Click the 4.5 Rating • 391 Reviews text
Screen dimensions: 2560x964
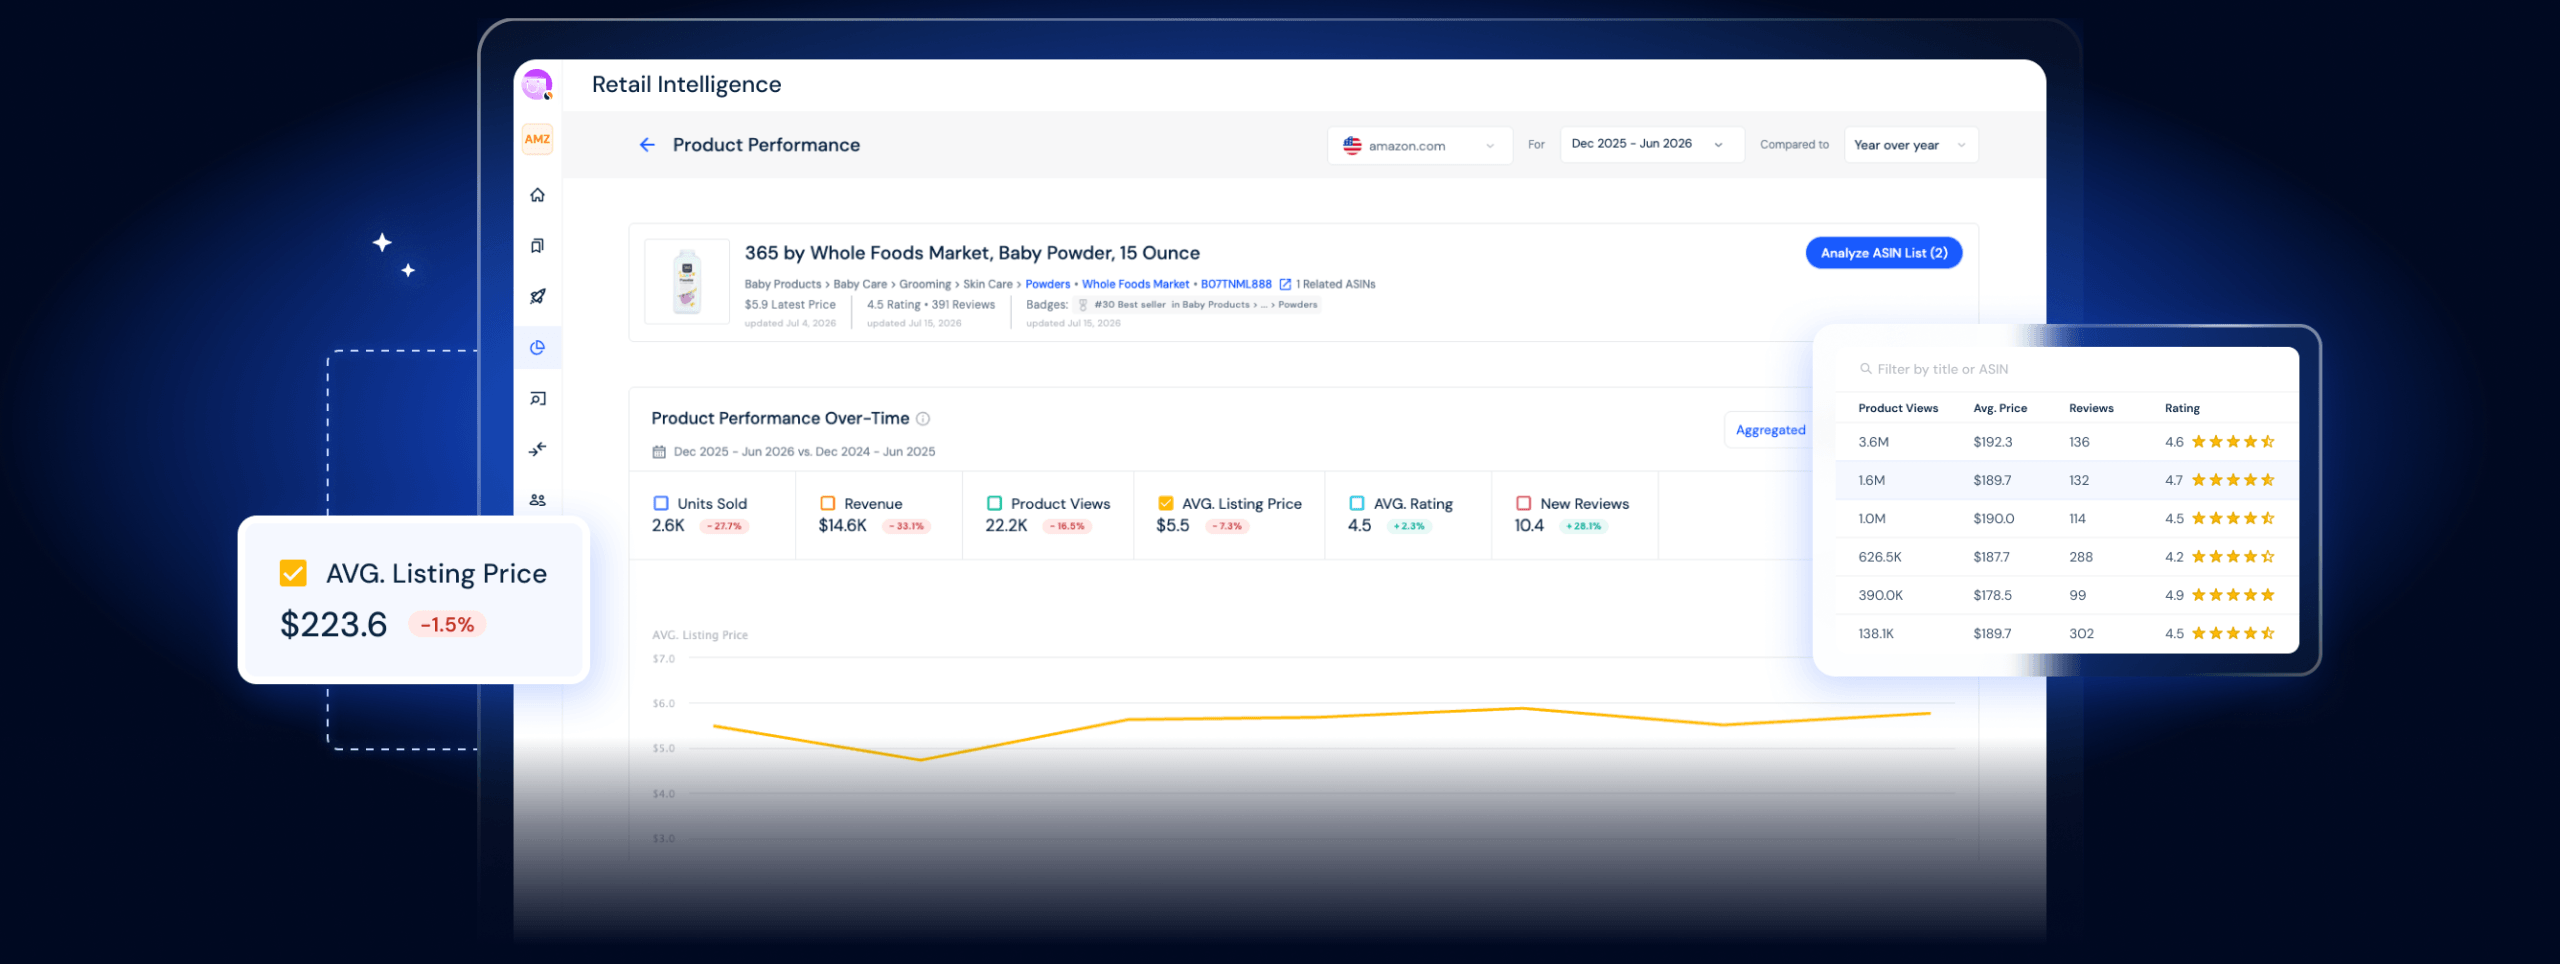(931, 305)
